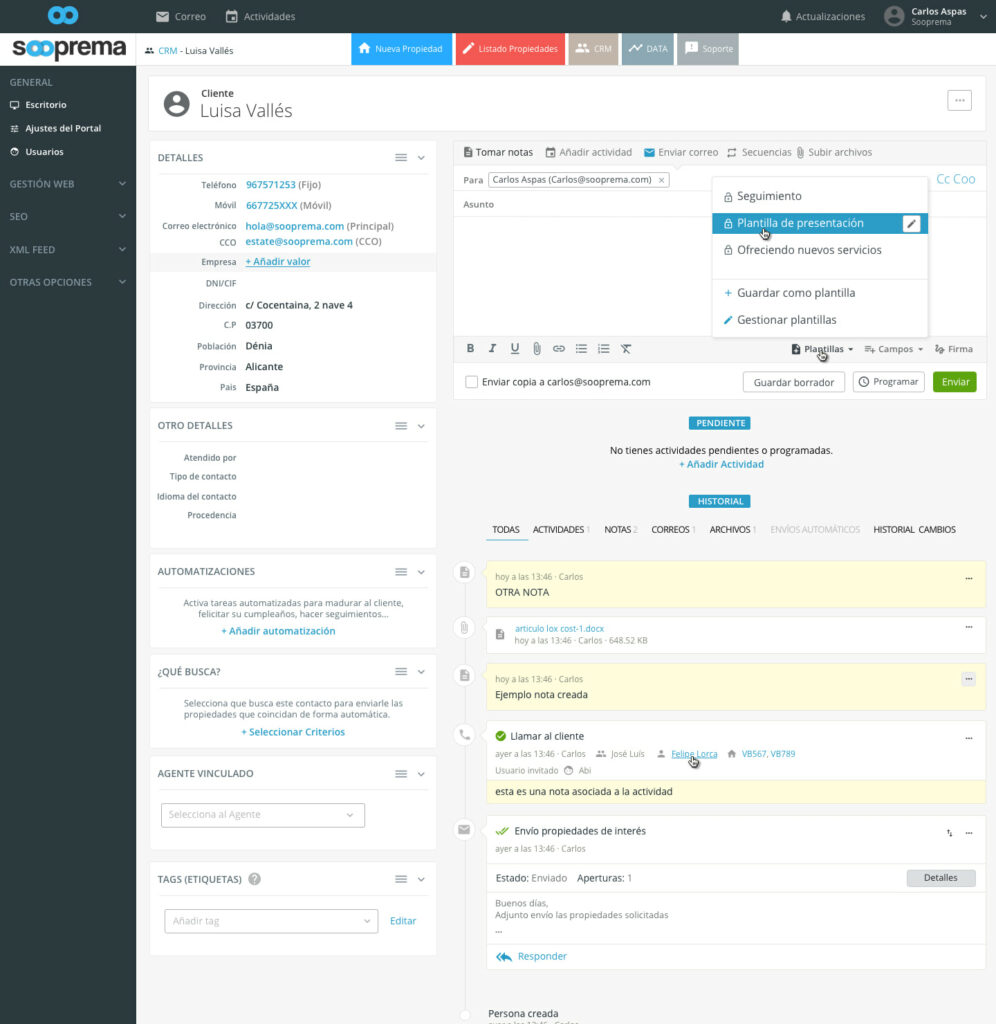
Task: Open the Campos dropdown
Action: (893, 349)
